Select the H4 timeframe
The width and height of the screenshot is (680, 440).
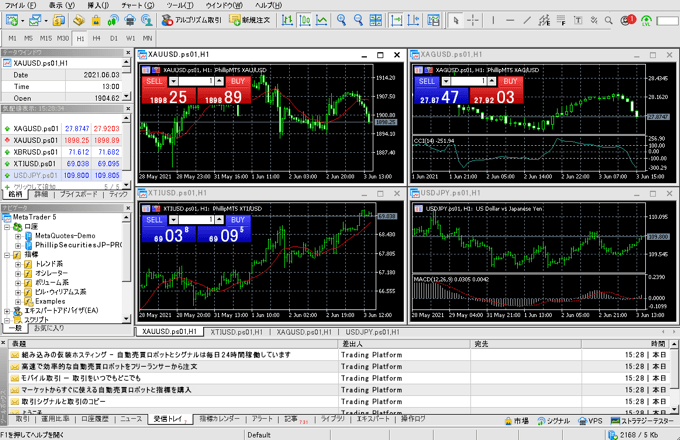click(x=96, y=38)
